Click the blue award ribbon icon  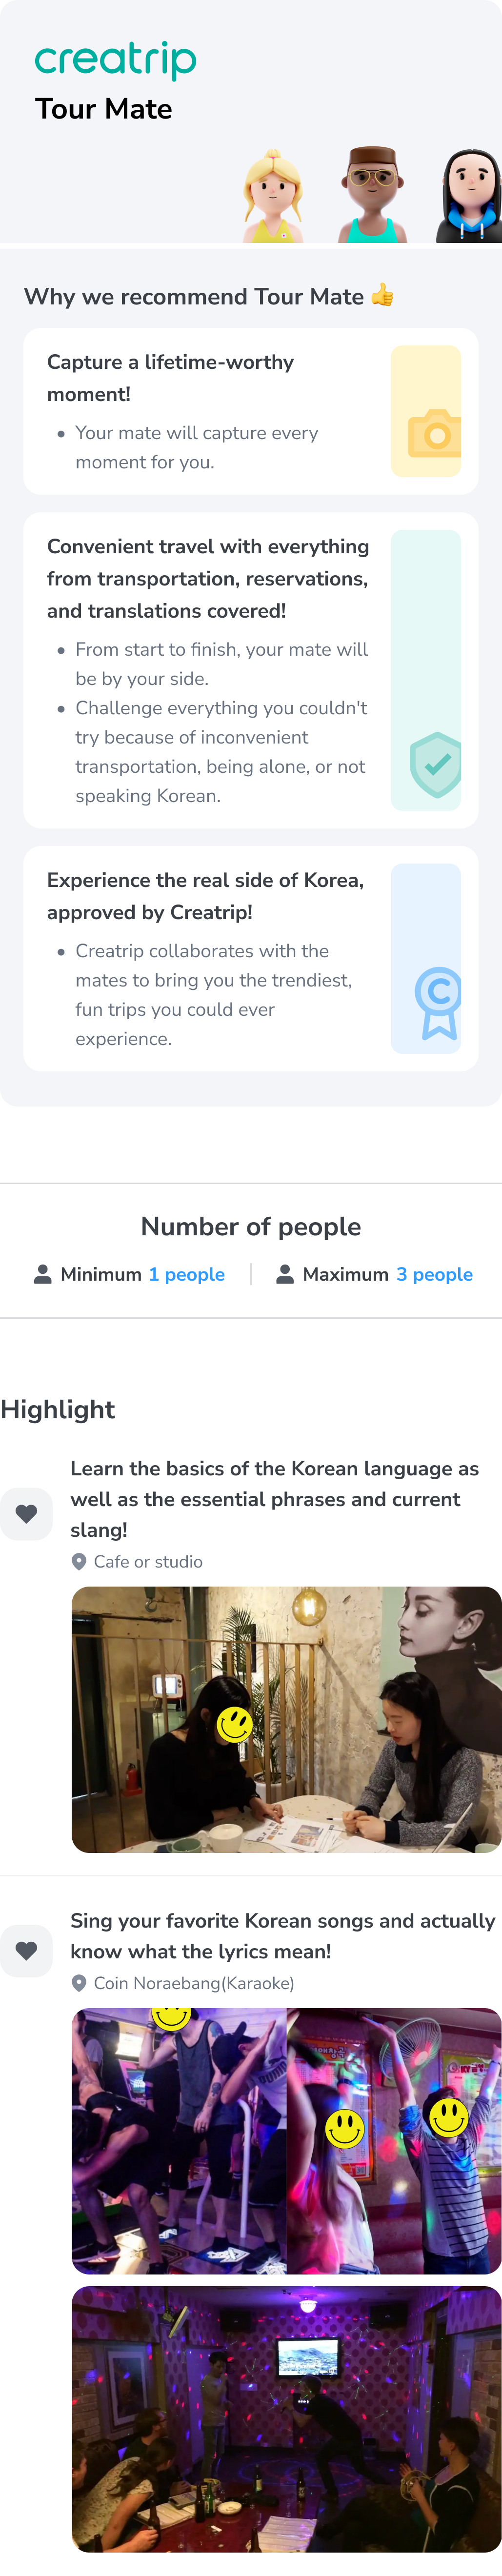click(438, 1002)
